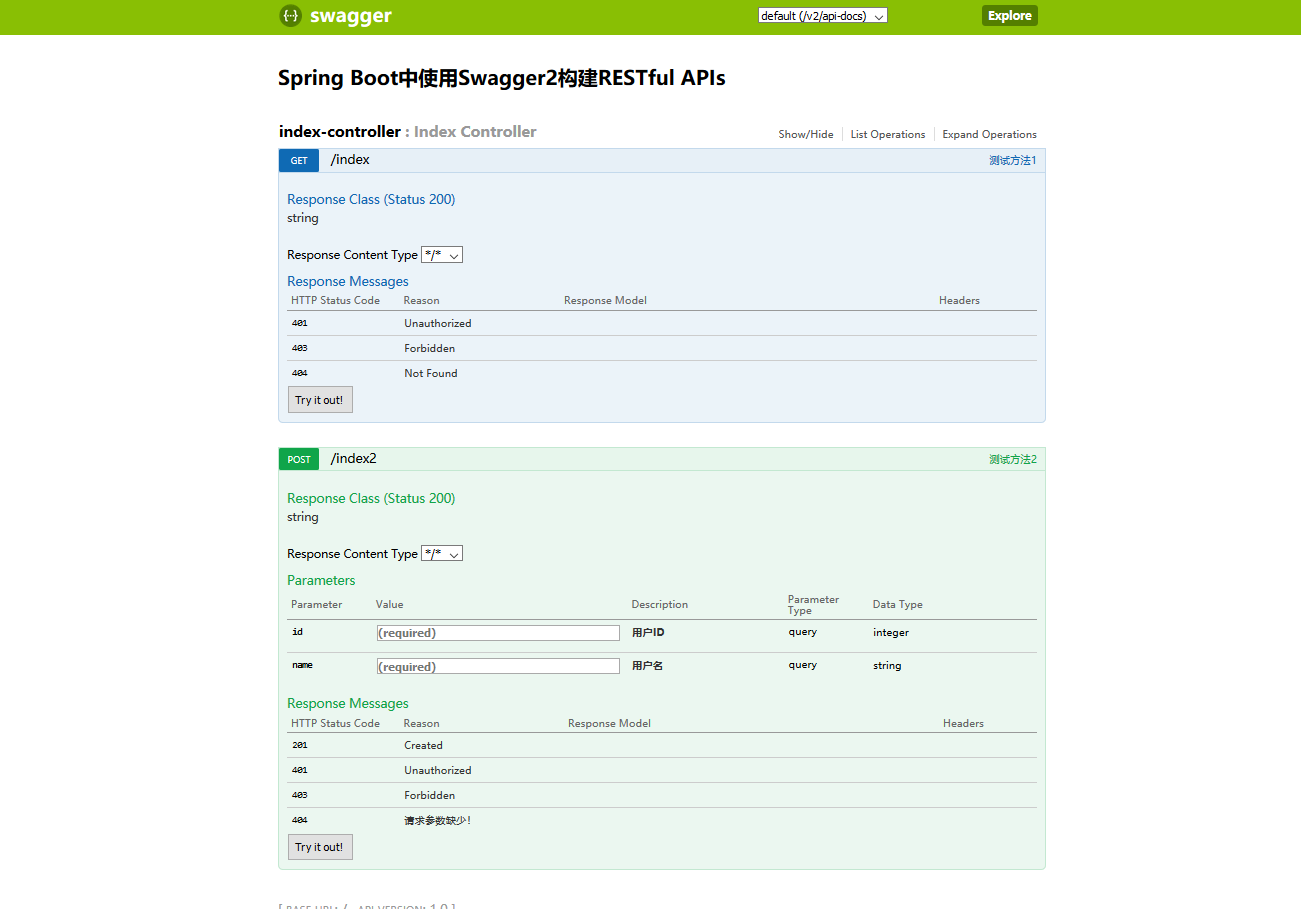Click List Operations link
The height and width of the screenshot is (909, 1301).
point(888,134)
